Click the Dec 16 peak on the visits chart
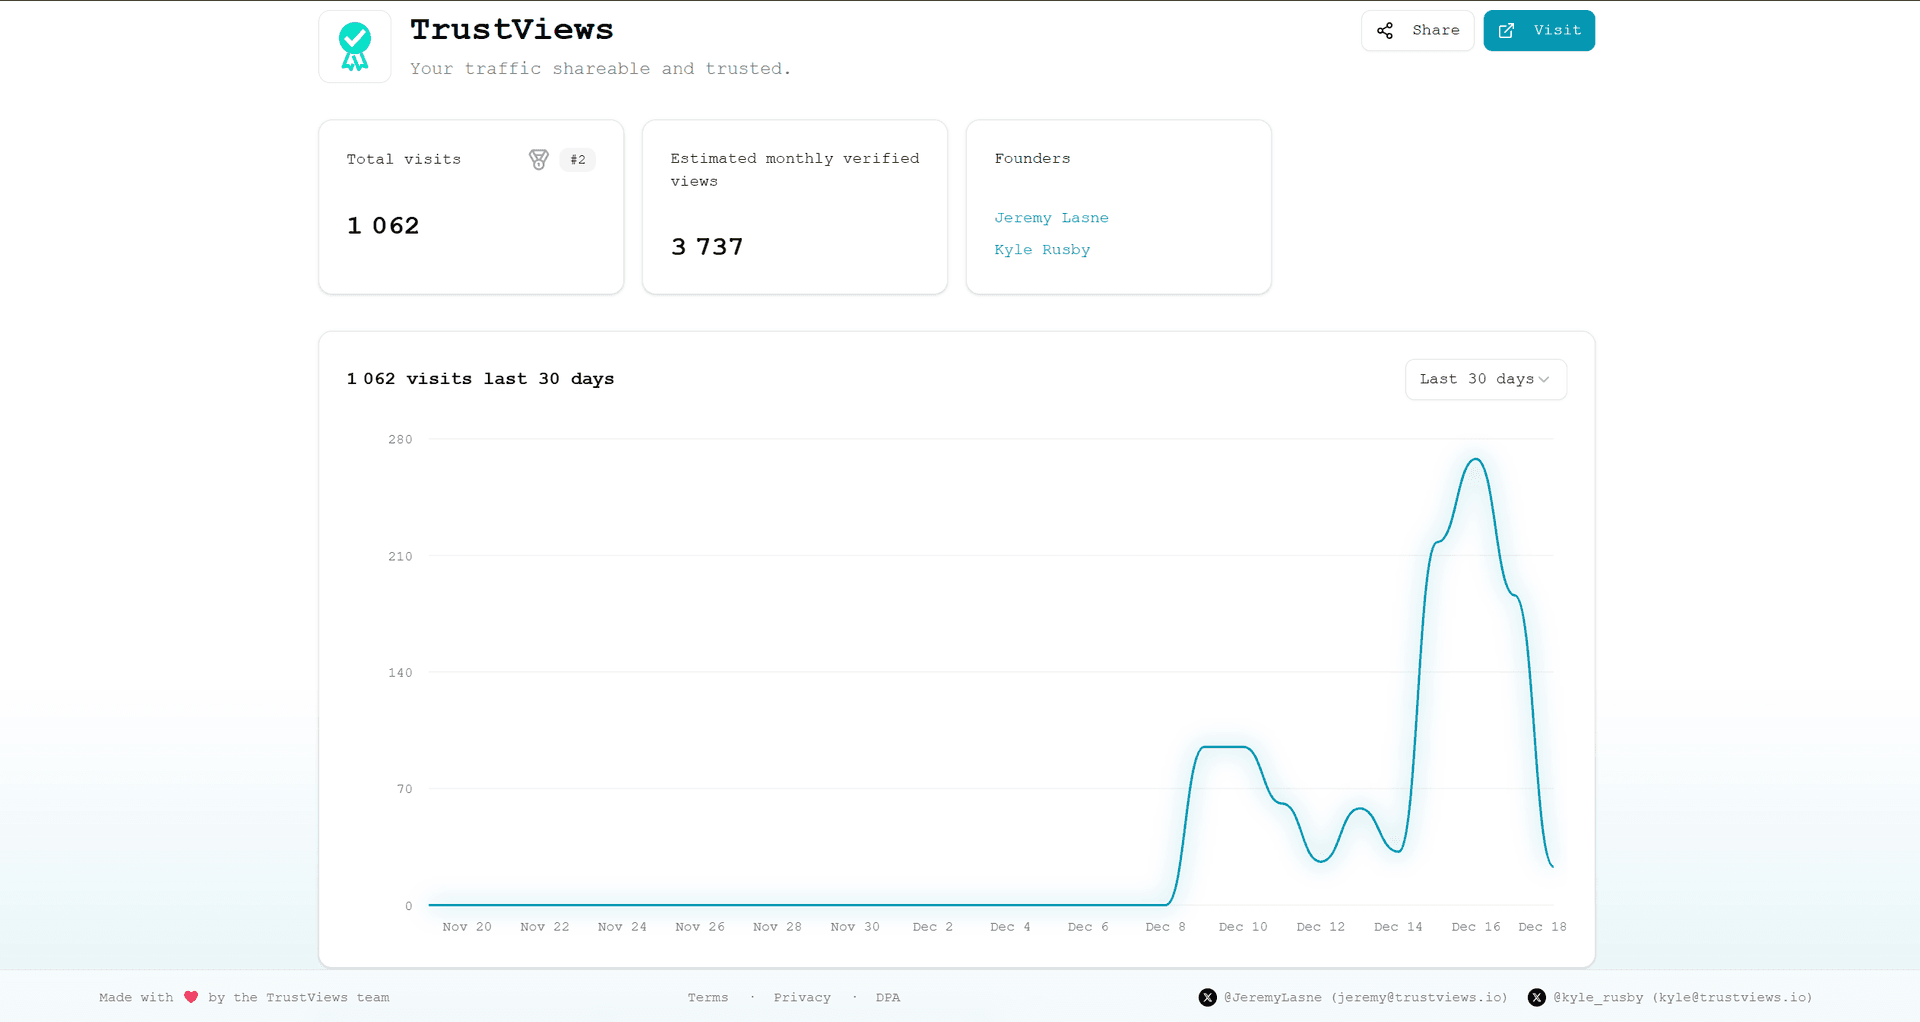This screenshot has height=1022, width=1920. 1474,461
